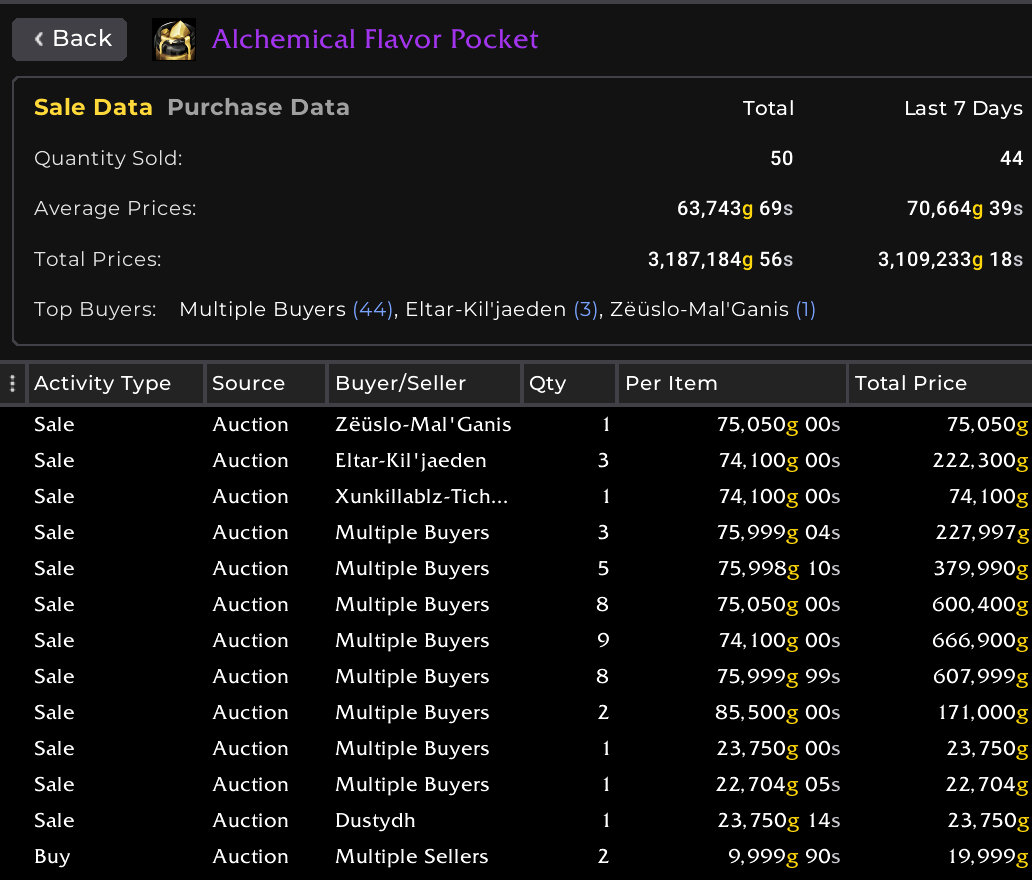1032x880 pixels.
Task: Click the 75,998g 10s per item value
Action: click(779, 569)
